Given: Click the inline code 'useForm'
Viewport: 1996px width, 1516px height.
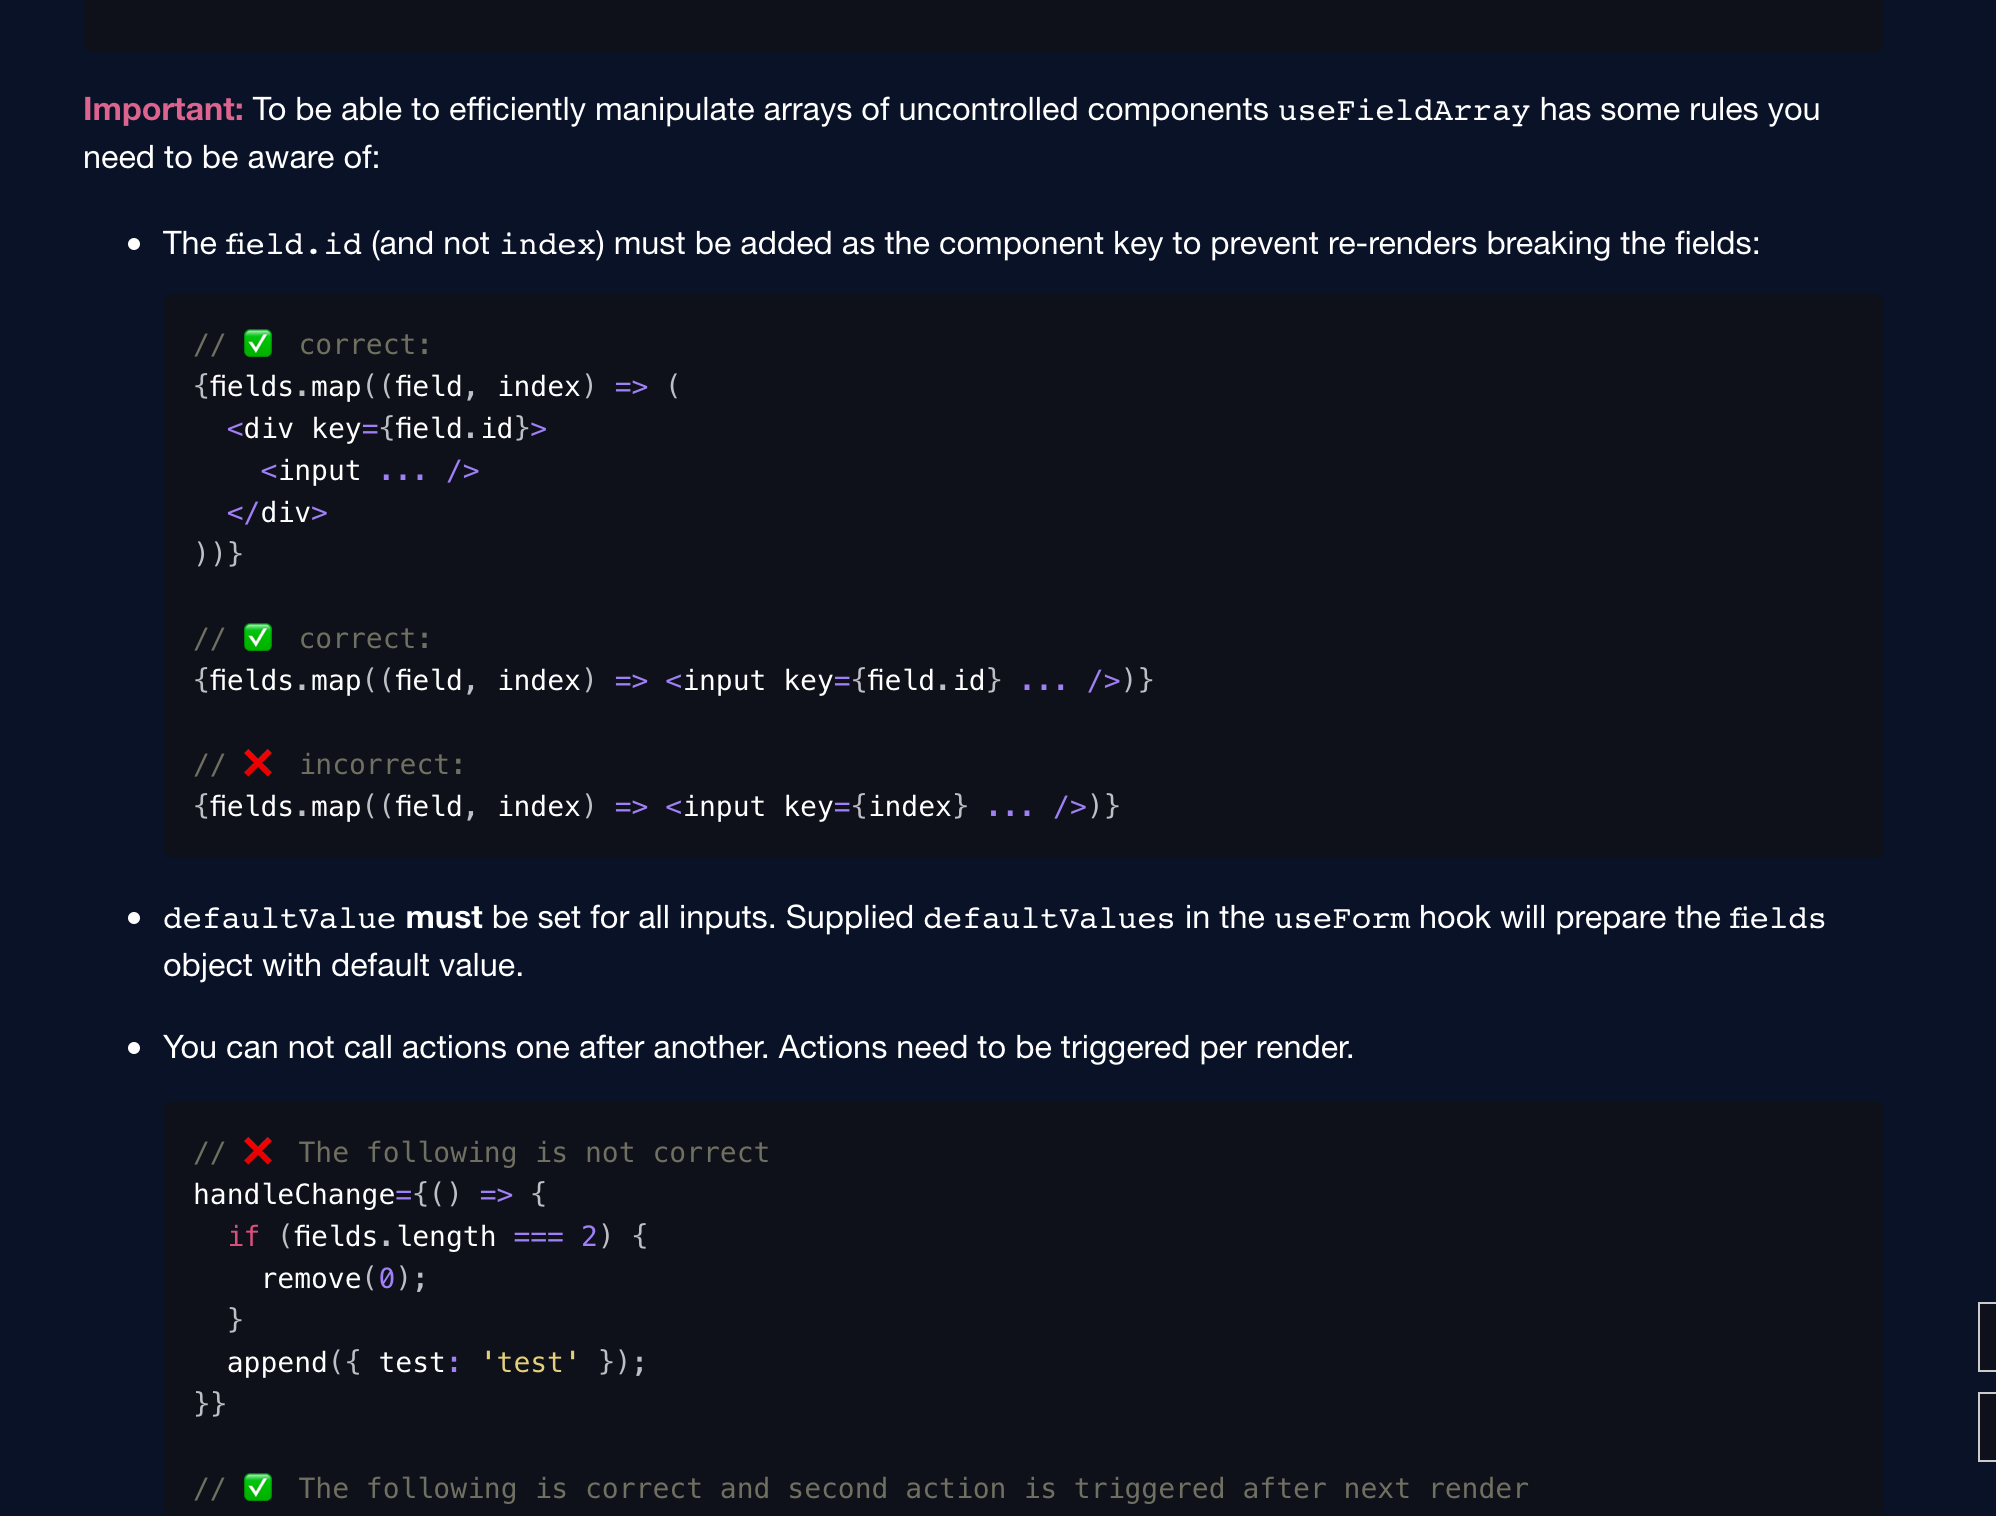Looking at the screenshot, I should (x=1342, y=918).
